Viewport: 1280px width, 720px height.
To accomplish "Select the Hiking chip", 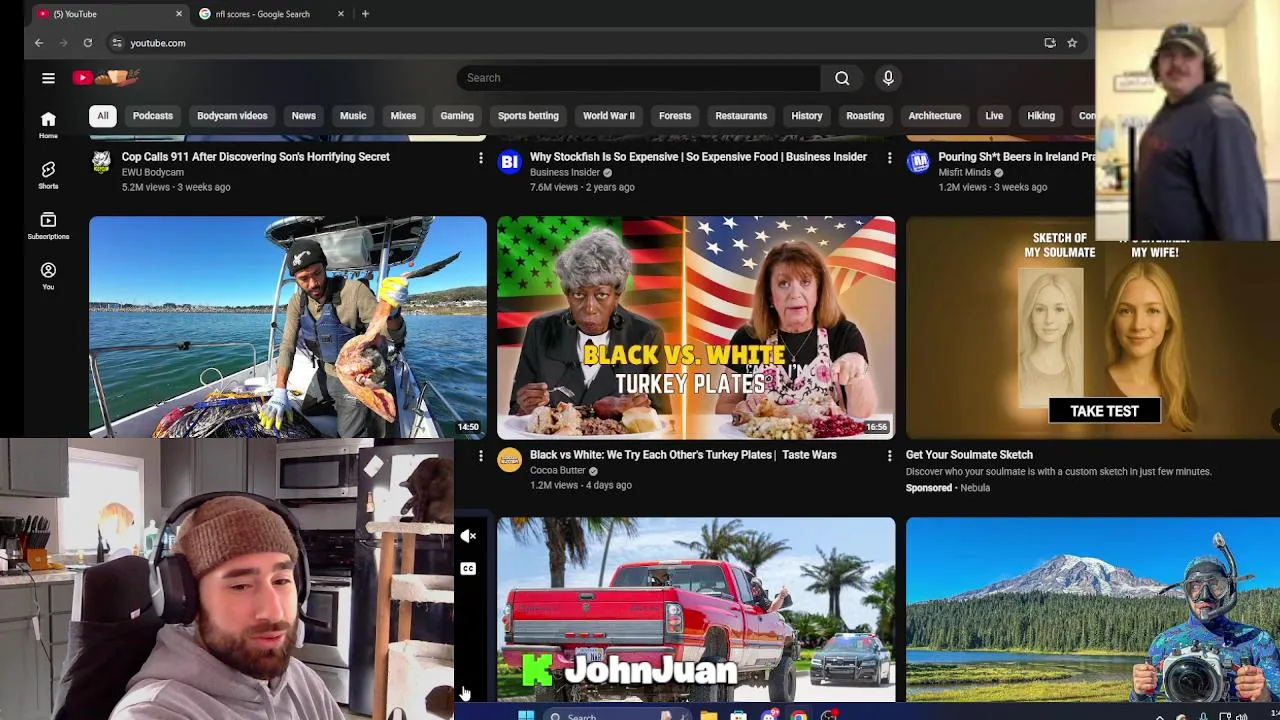I will [x=1041, y=116].
